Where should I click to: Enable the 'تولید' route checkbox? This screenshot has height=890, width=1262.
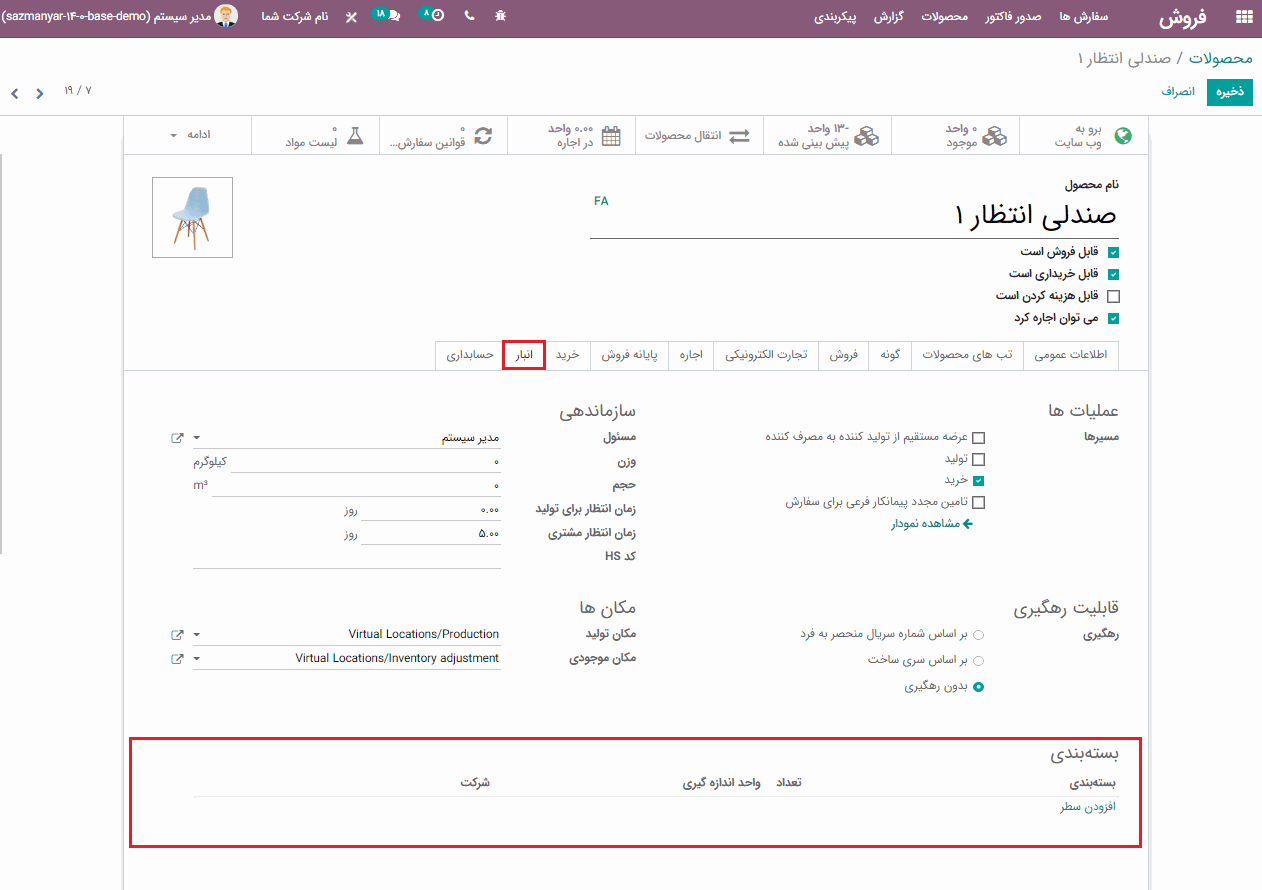click(x=978, y=459)
